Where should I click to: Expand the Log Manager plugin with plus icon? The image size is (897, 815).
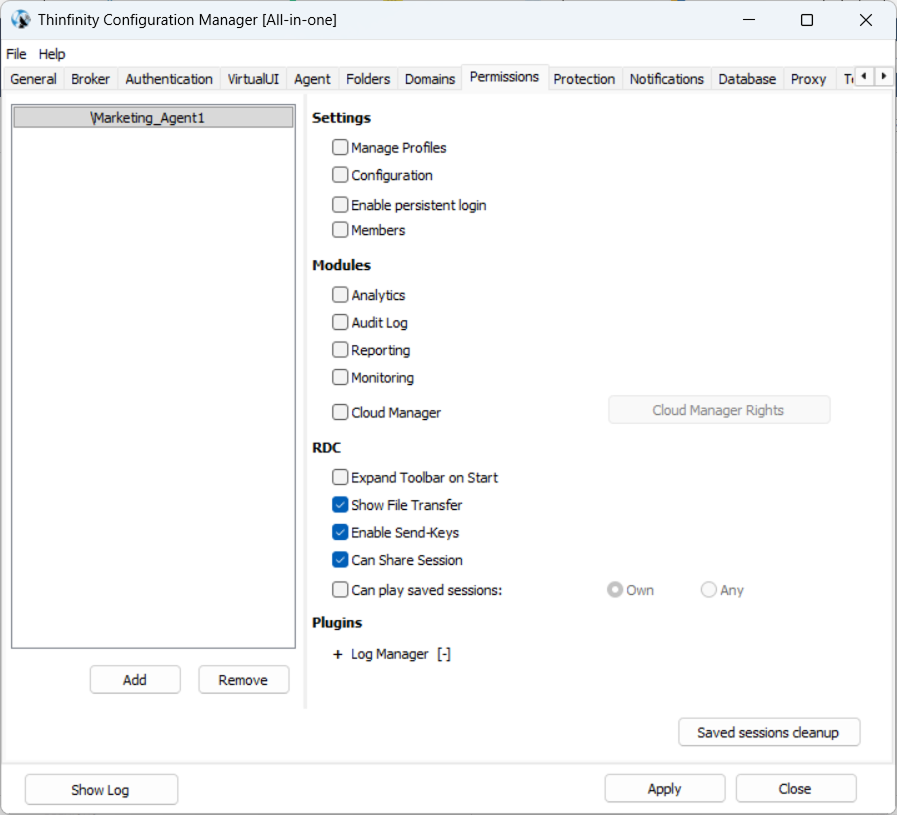(338, 654)
